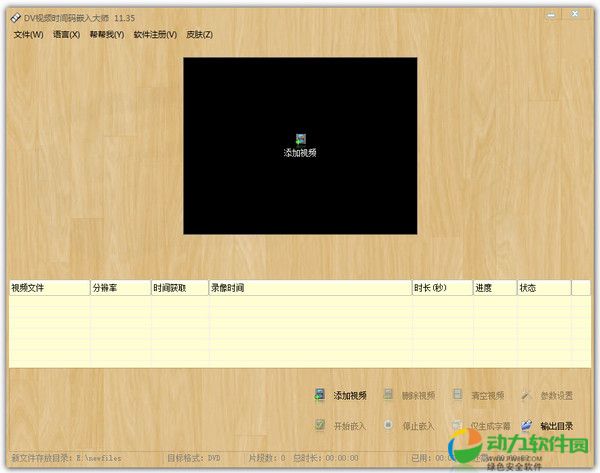This screenshot has height=473, width=600.
Task: Click the 视频文件 column header
Action: pyautogui.click(x=48, y=288)
